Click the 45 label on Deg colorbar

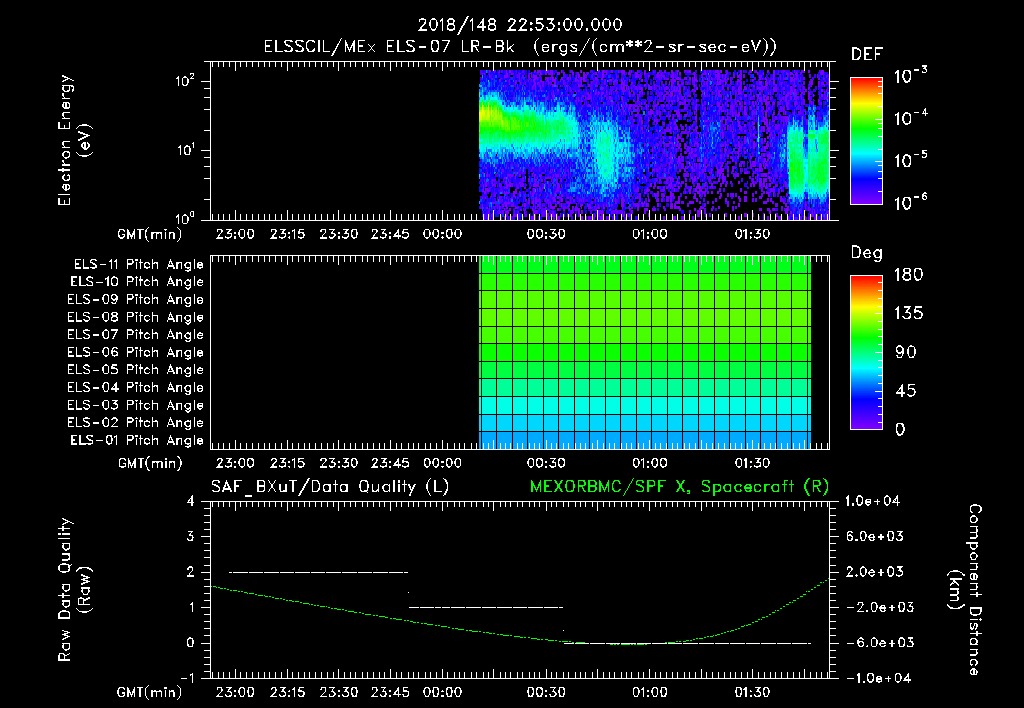(906, 391)
